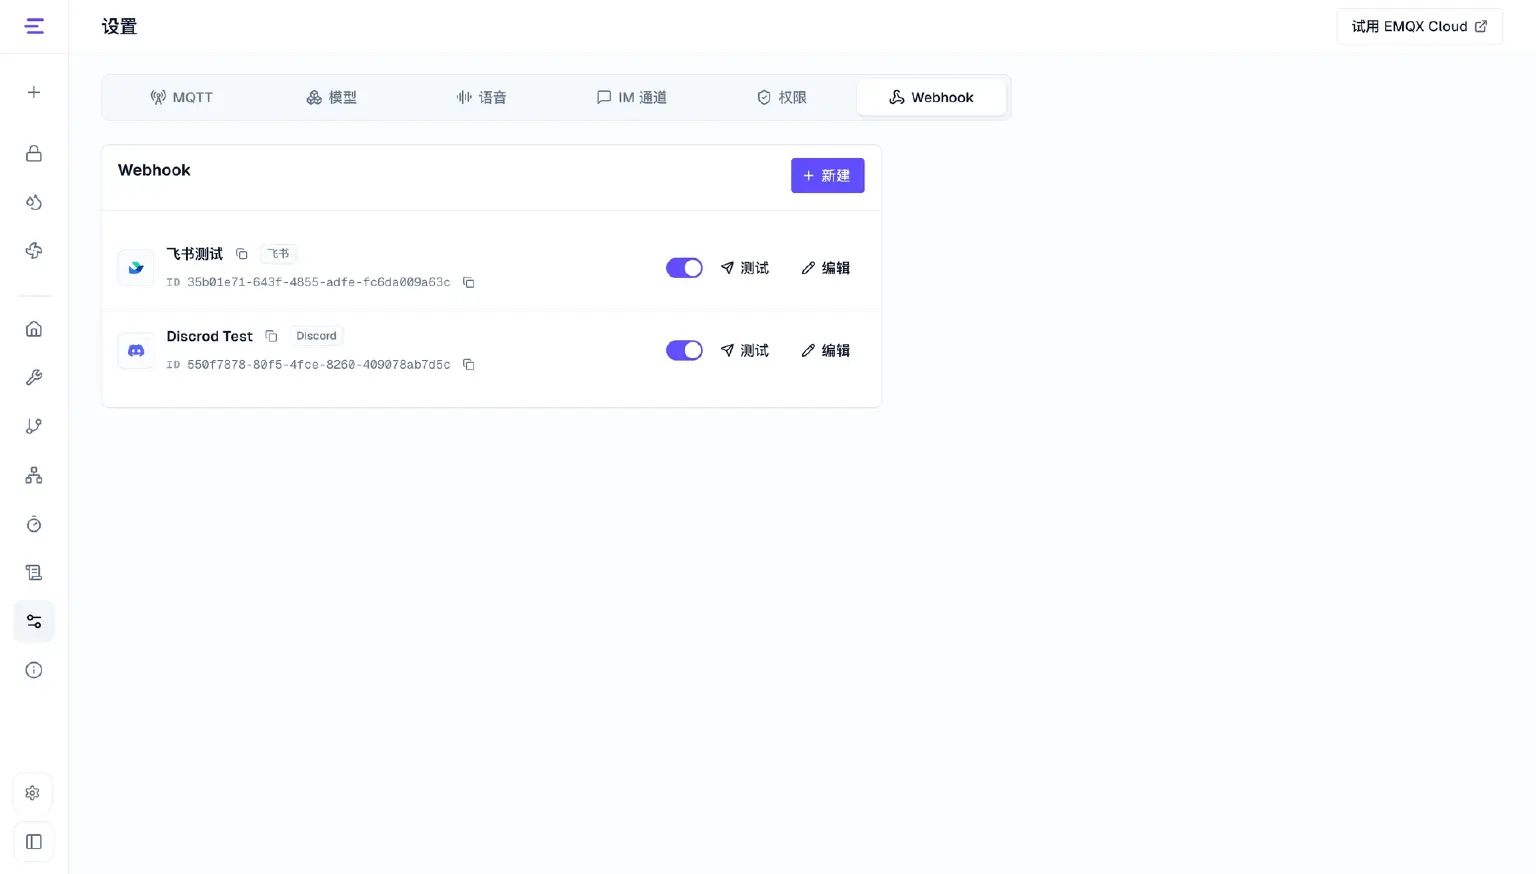Switch to the MQTT tab

click(181, 97)
